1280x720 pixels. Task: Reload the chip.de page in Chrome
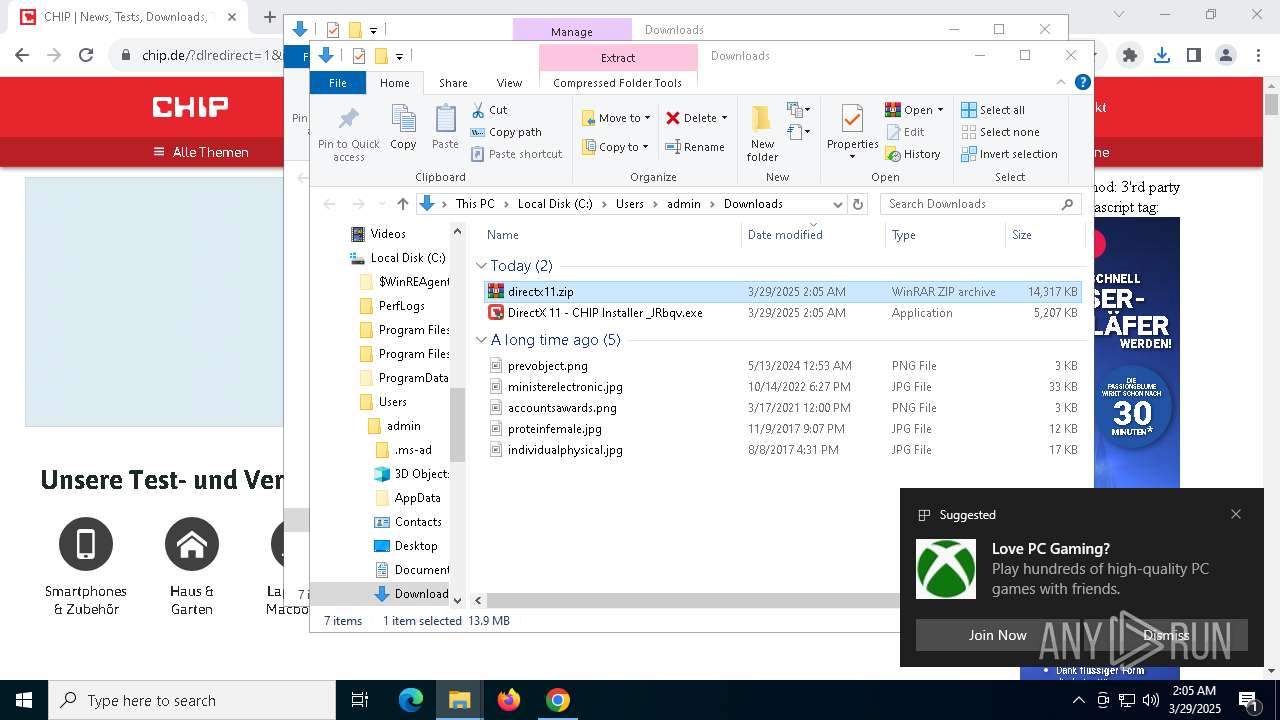pyautogui.click(x=86, y=56)
